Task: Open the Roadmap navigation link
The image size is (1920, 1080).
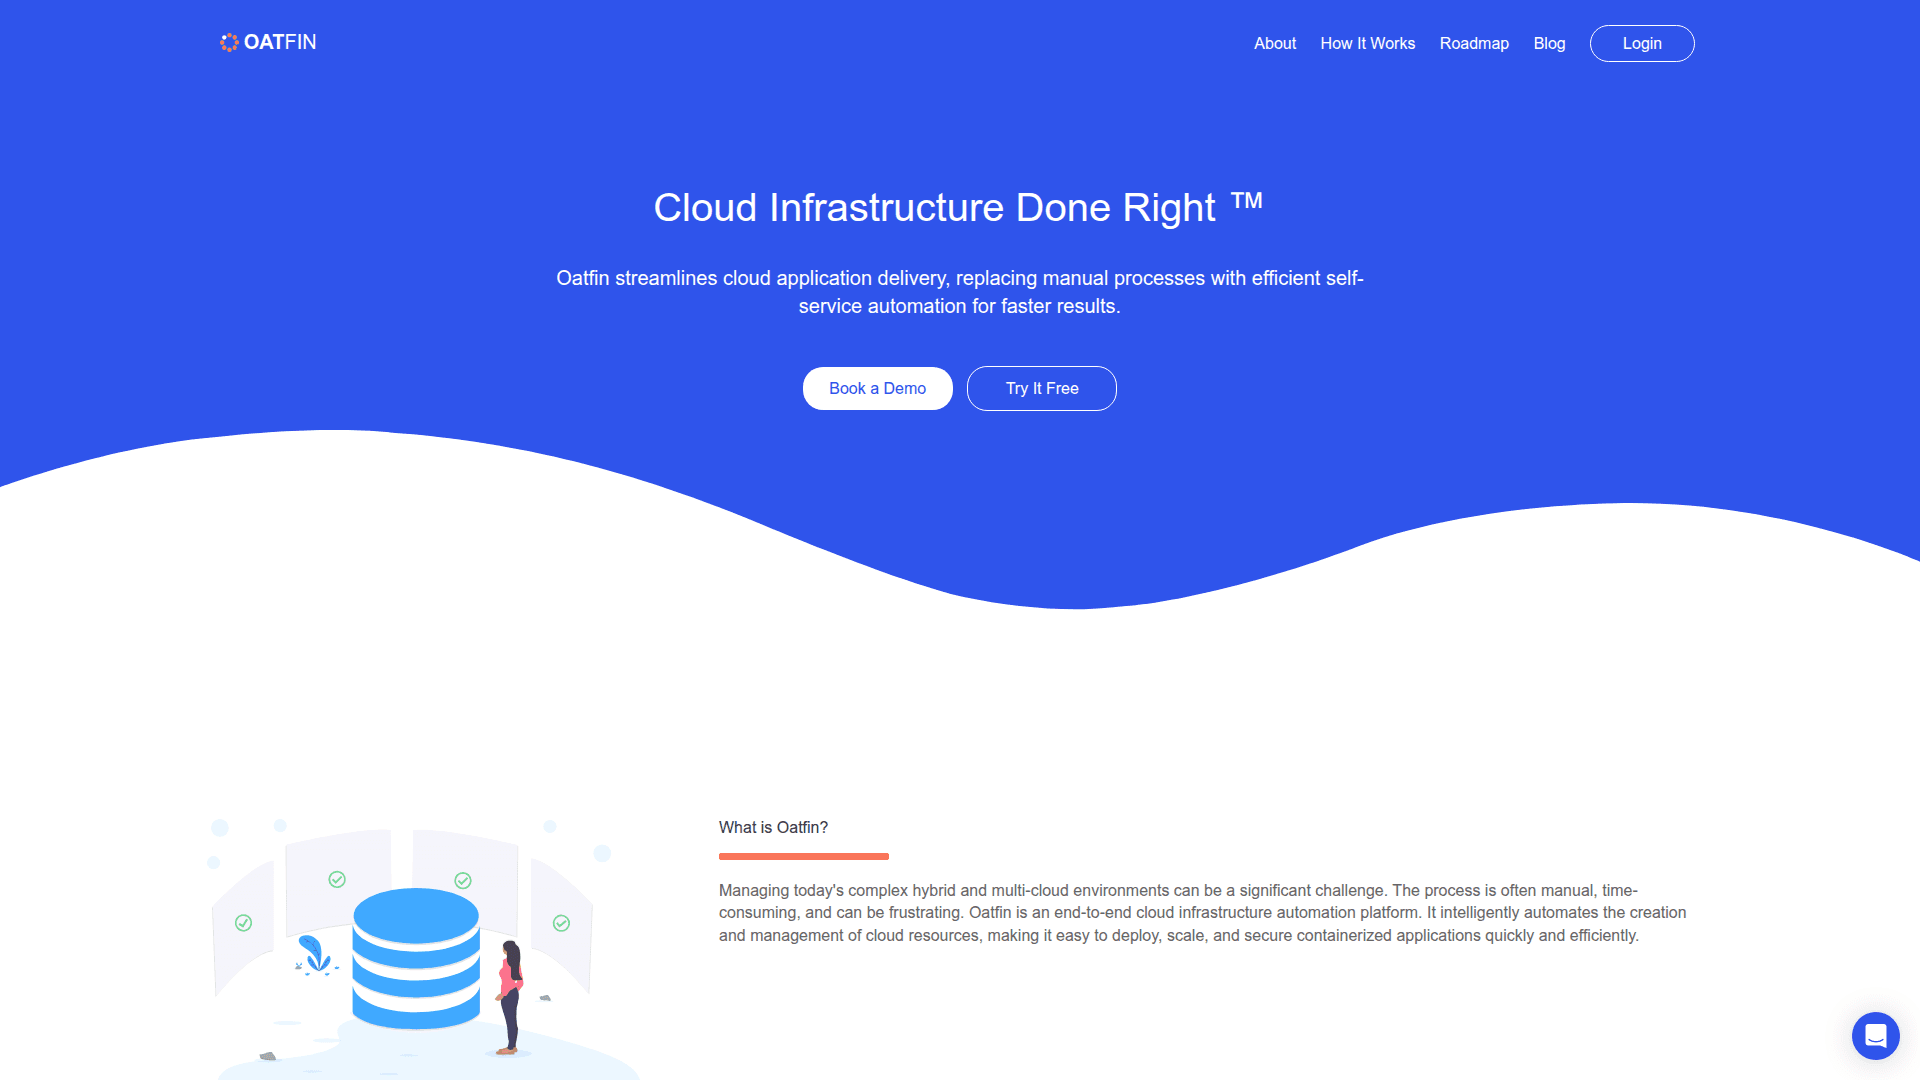Action: (1473, 43)
